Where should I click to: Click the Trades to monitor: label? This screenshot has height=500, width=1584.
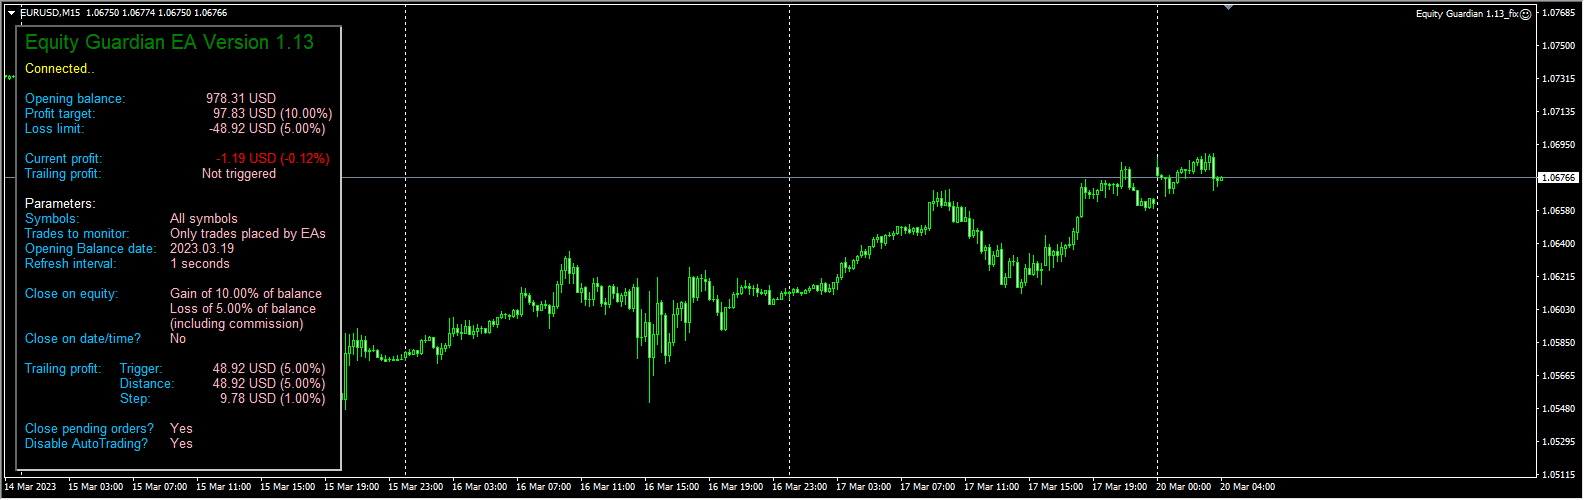coord(77,234)
